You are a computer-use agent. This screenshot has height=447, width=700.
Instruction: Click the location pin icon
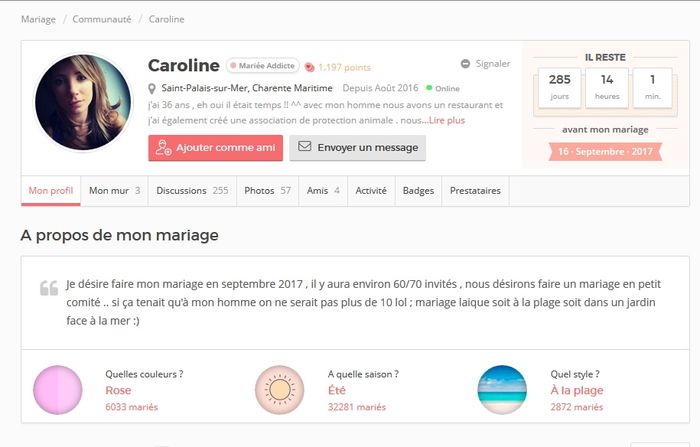152,88
